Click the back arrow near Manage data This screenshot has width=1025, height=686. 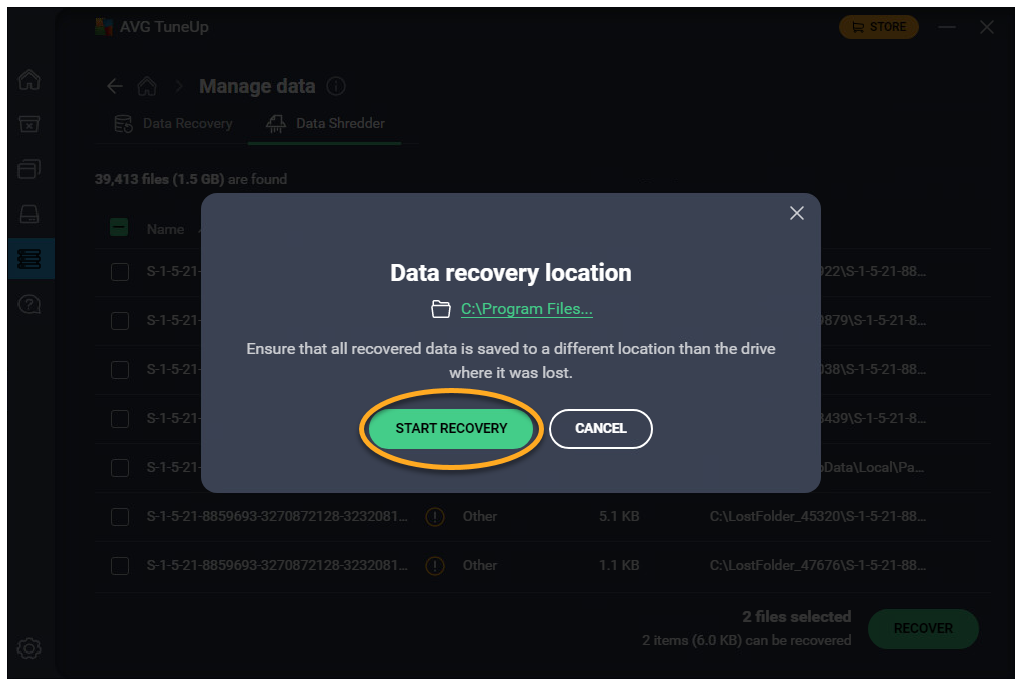115,86
